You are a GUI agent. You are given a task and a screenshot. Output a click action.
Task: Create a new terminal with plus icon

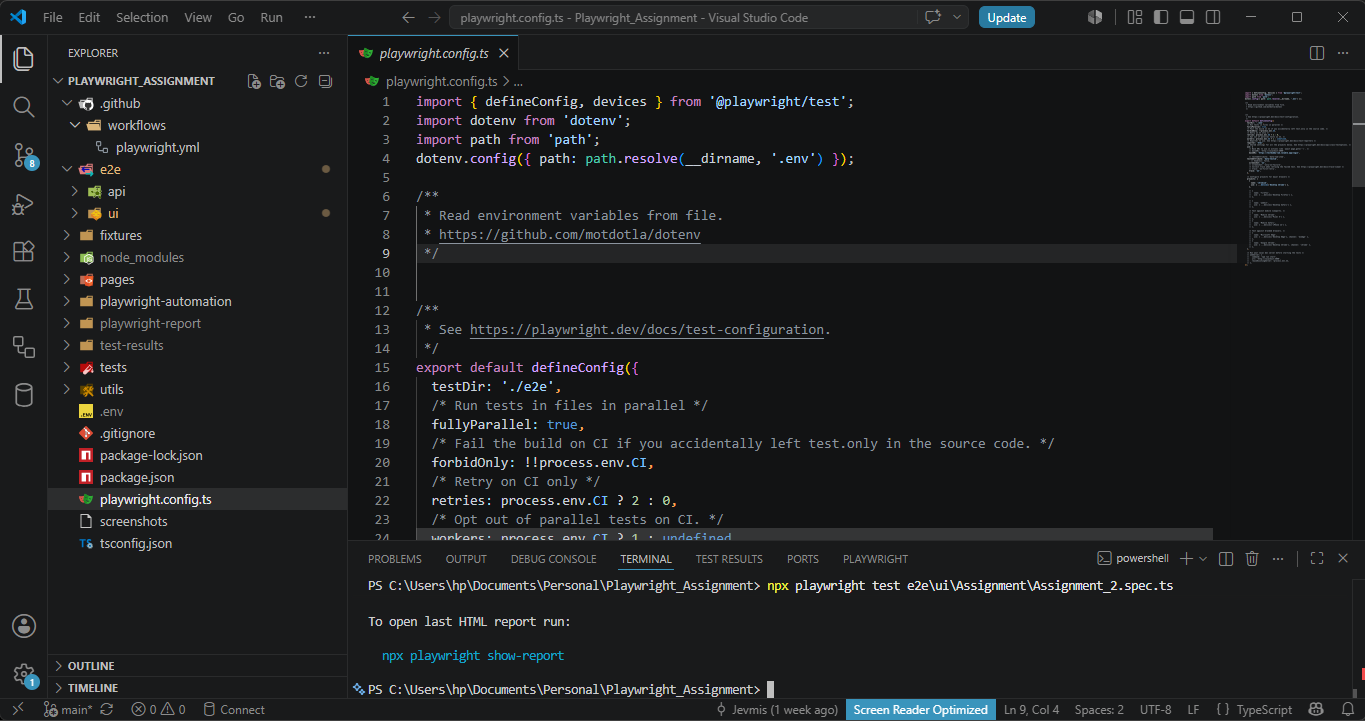click(1186, 559)
